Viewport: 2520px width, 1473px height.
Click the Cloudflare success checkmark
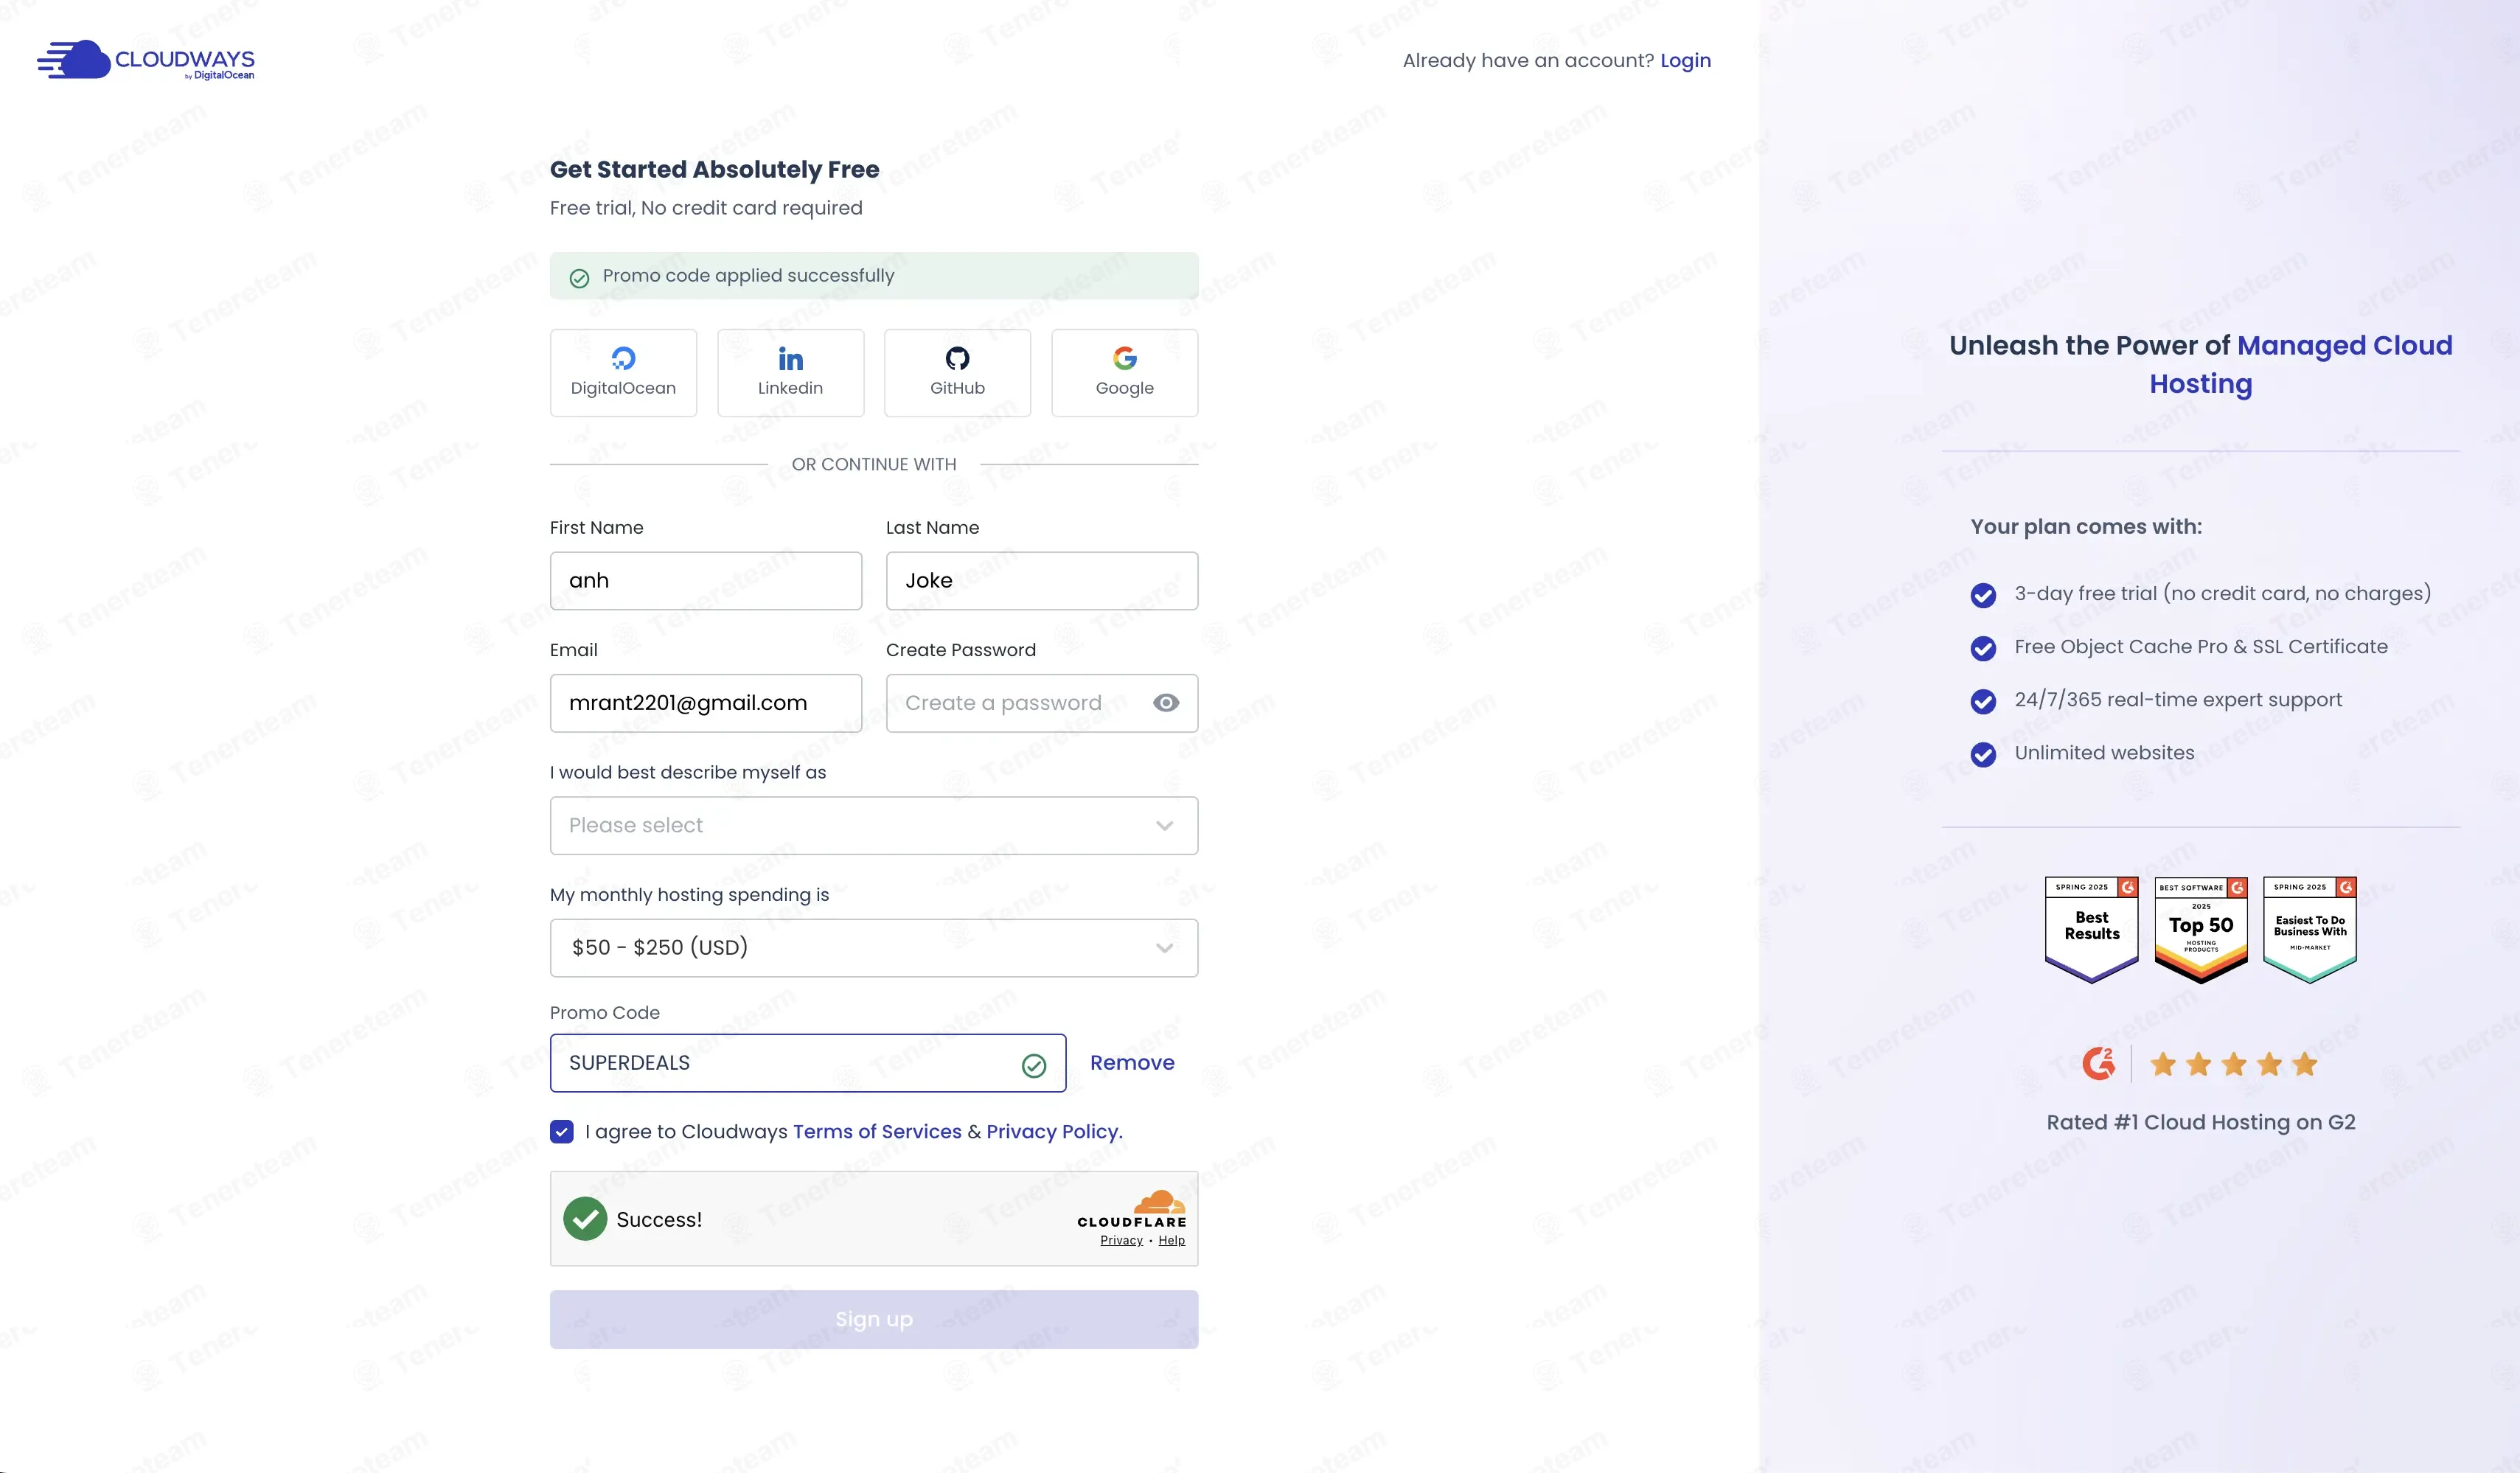point(585,1219)
